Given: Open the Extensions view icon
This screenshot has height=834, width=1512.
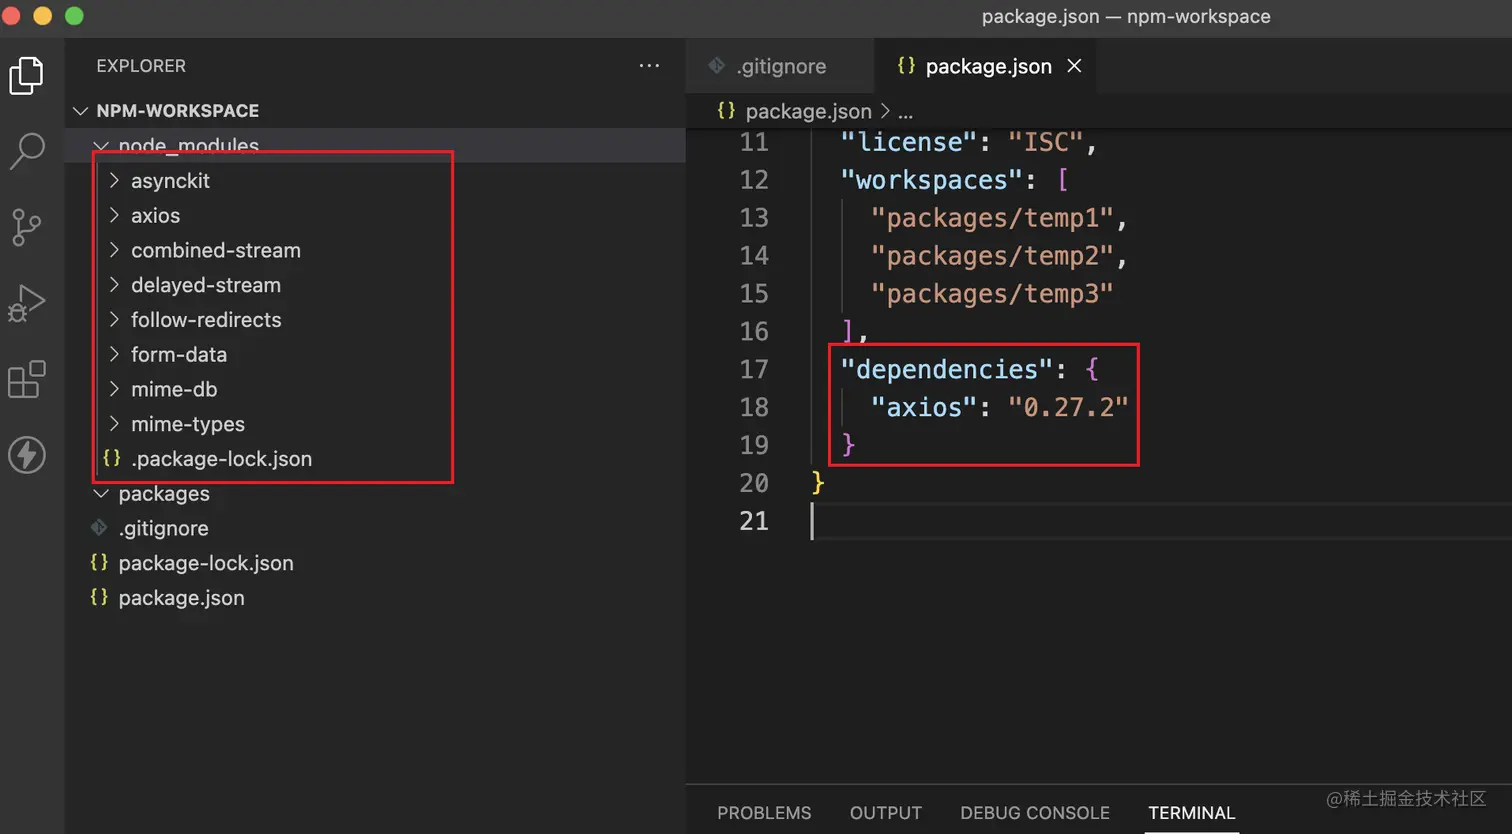Looking at the screenshot, I should click(x=27, y=379).
